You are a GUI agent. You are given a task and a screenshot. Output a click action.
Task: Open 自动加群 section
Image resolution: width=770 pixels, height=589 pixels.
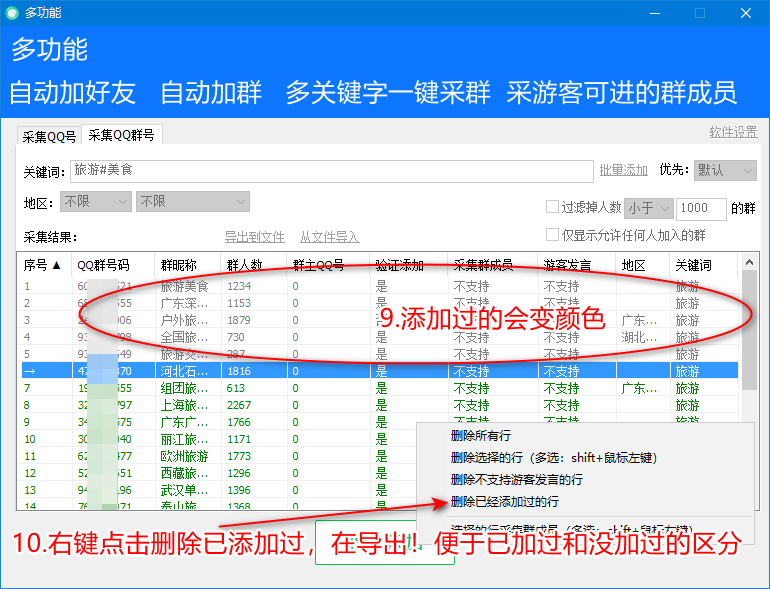click(211, 93)
